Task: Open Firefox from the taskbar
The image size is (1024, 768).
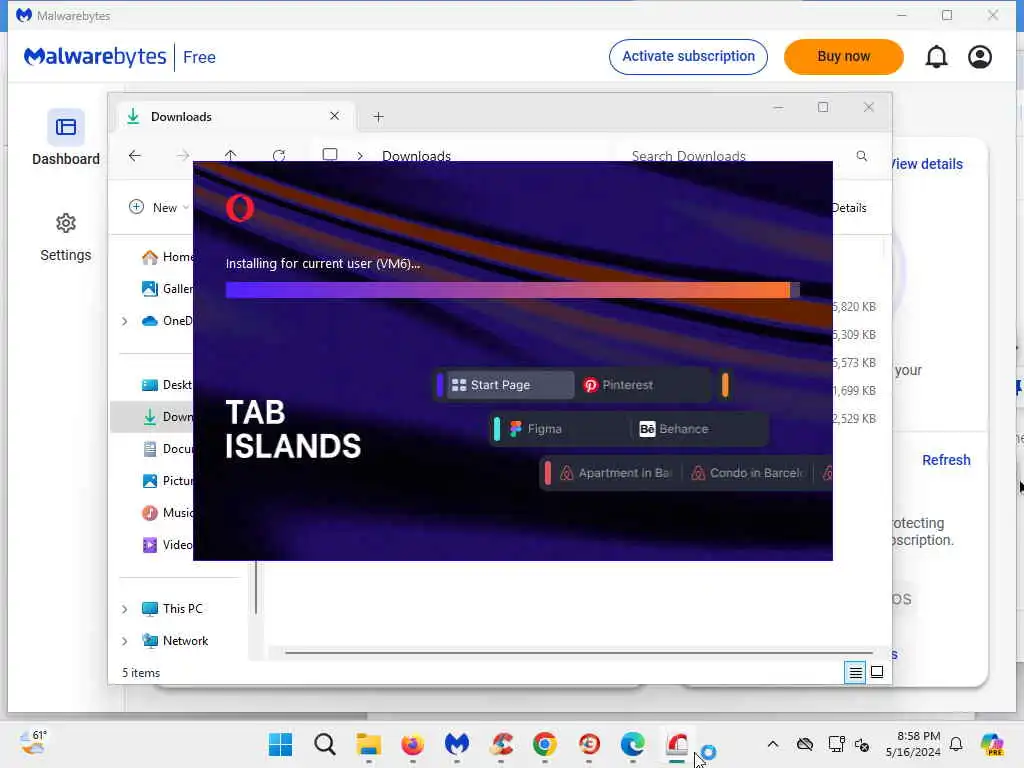Action: pyautogui.click(x=412, y=744)
